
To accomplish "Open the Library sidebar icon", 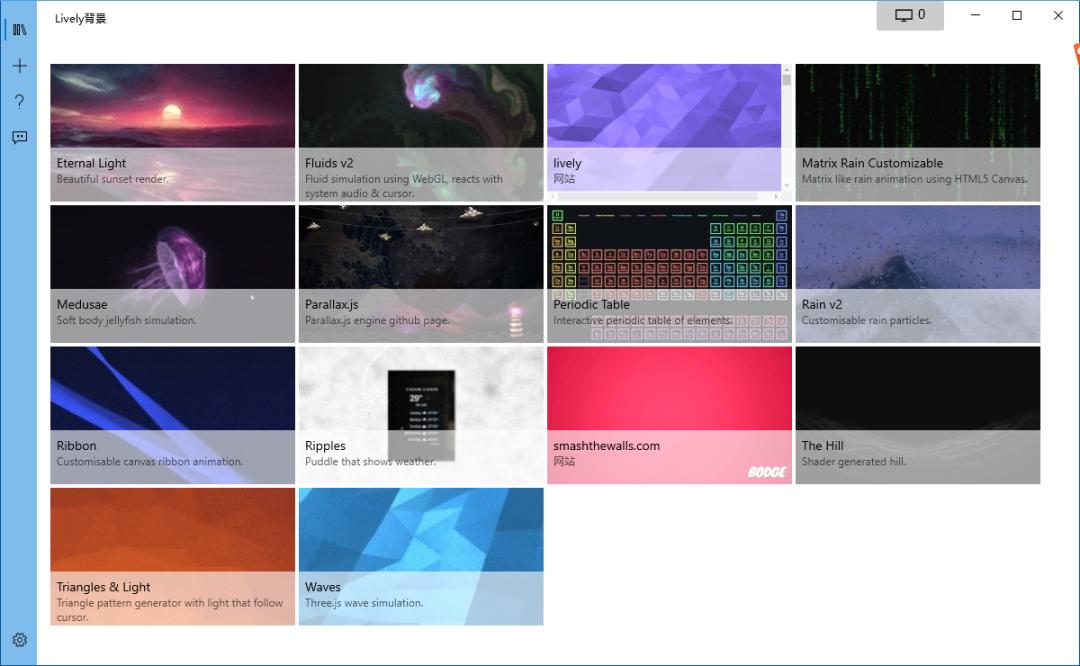I will (19, 30).
